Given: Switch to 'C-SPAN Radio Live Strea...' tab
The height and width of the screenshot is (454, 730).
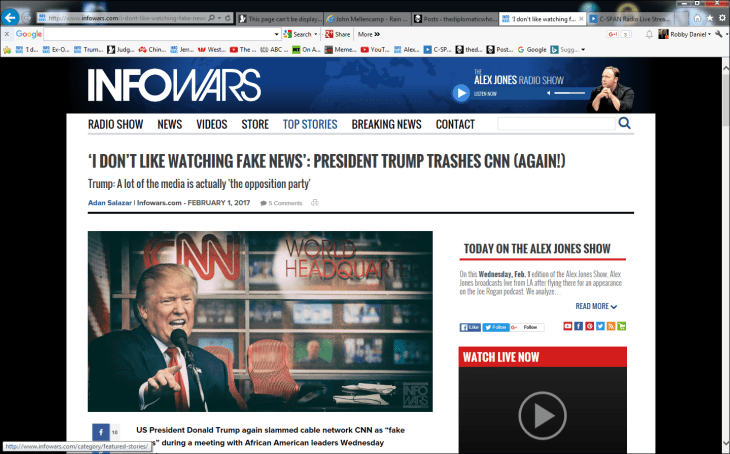Looking at the screenshot, I should coord(629,19).
